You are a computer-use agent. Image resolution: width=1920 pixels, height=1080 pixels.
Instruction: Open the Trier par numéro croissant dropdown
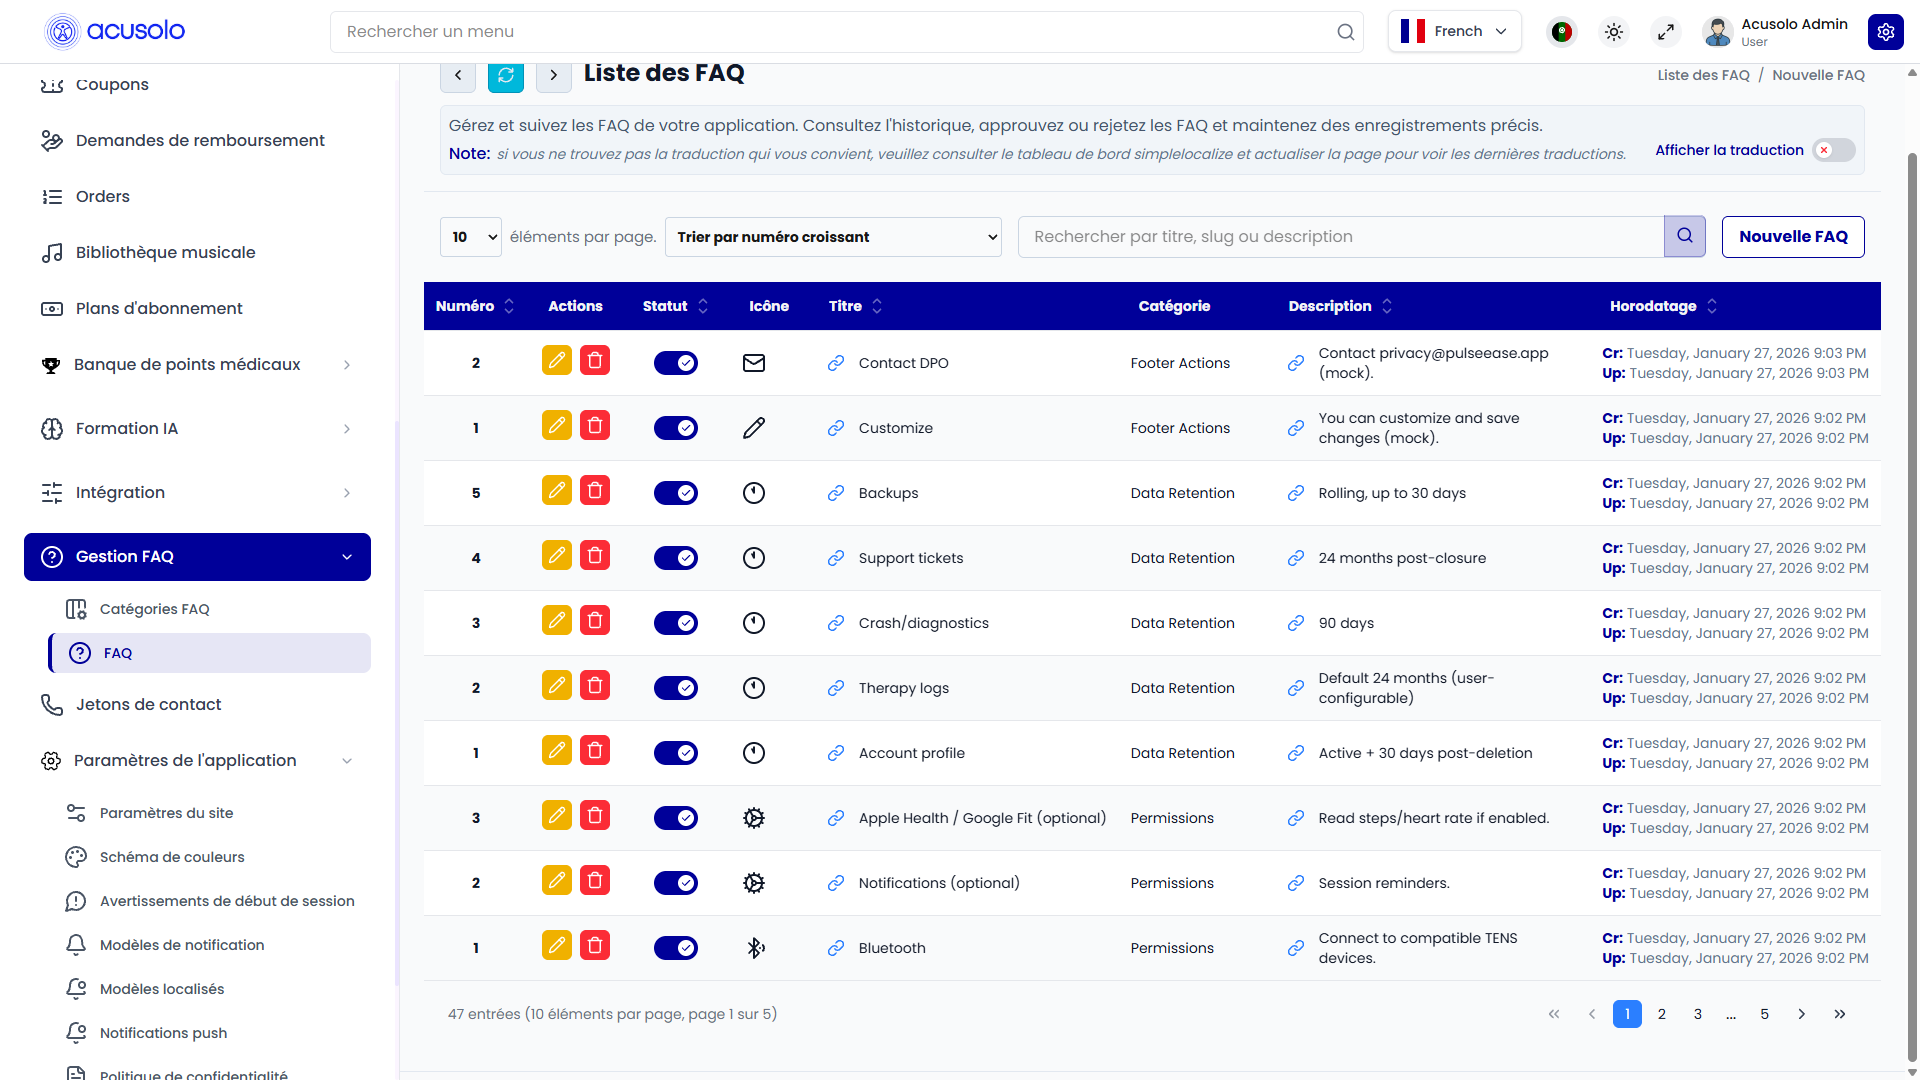(833, 237)
